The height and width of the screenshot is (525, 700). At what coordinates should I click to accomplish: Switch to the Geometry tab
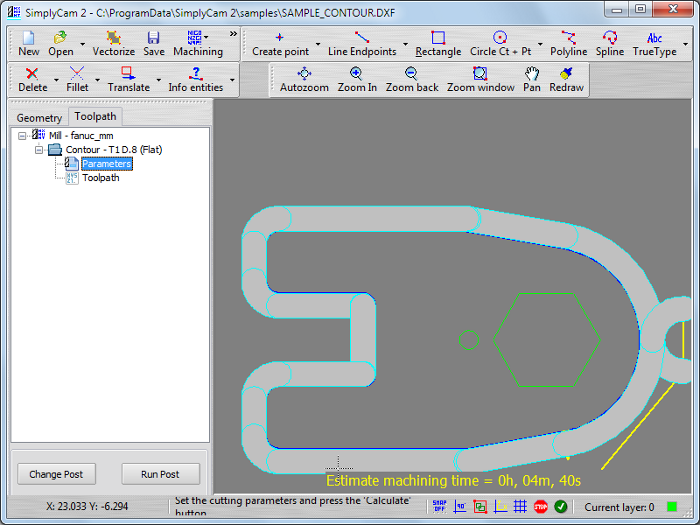pos(39,117)
